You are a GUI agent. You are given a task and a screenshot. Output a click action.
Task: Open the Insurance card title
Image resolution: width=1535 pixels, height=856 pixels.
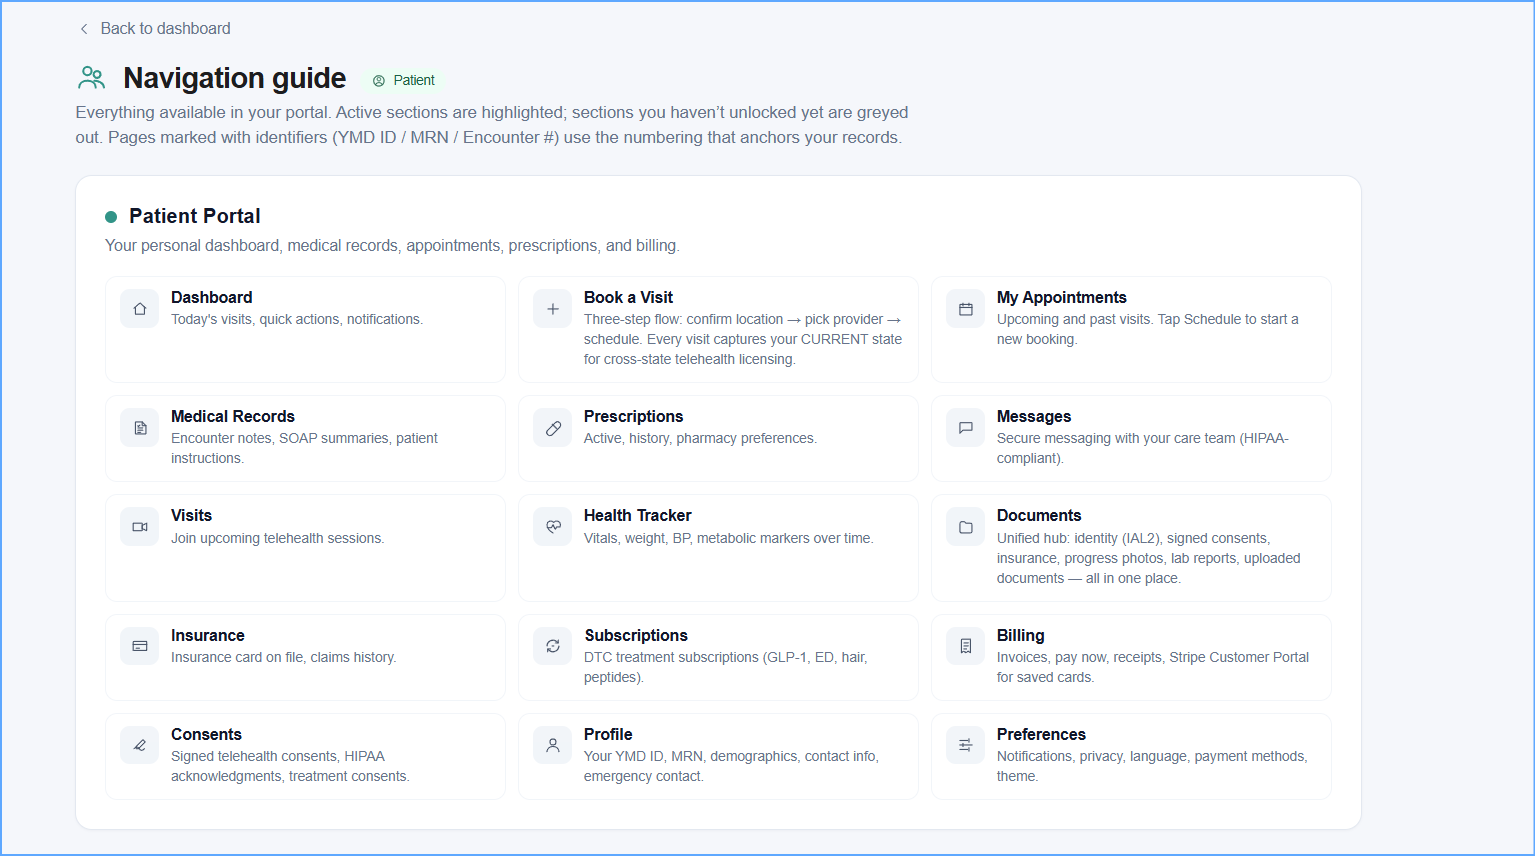(208, 635)
